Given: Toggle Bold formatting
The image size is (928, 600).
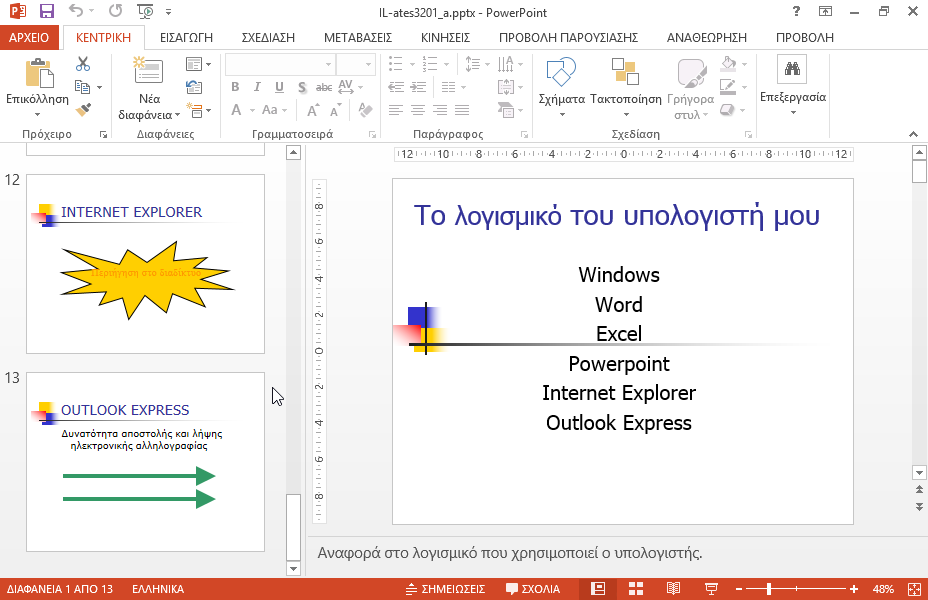Looking at the screenshot, I should 236,87.
